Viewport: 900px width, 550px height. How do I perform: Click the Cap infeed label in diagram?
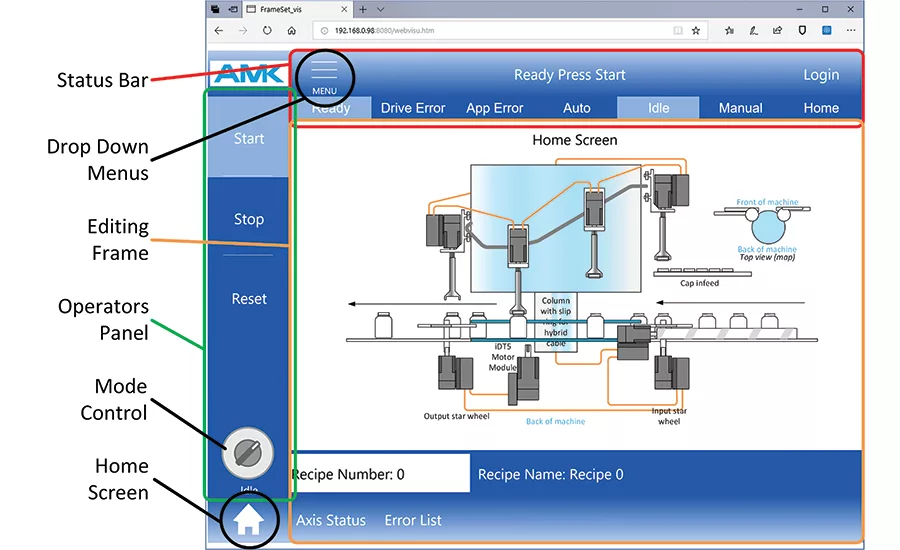tap(699, 283)
